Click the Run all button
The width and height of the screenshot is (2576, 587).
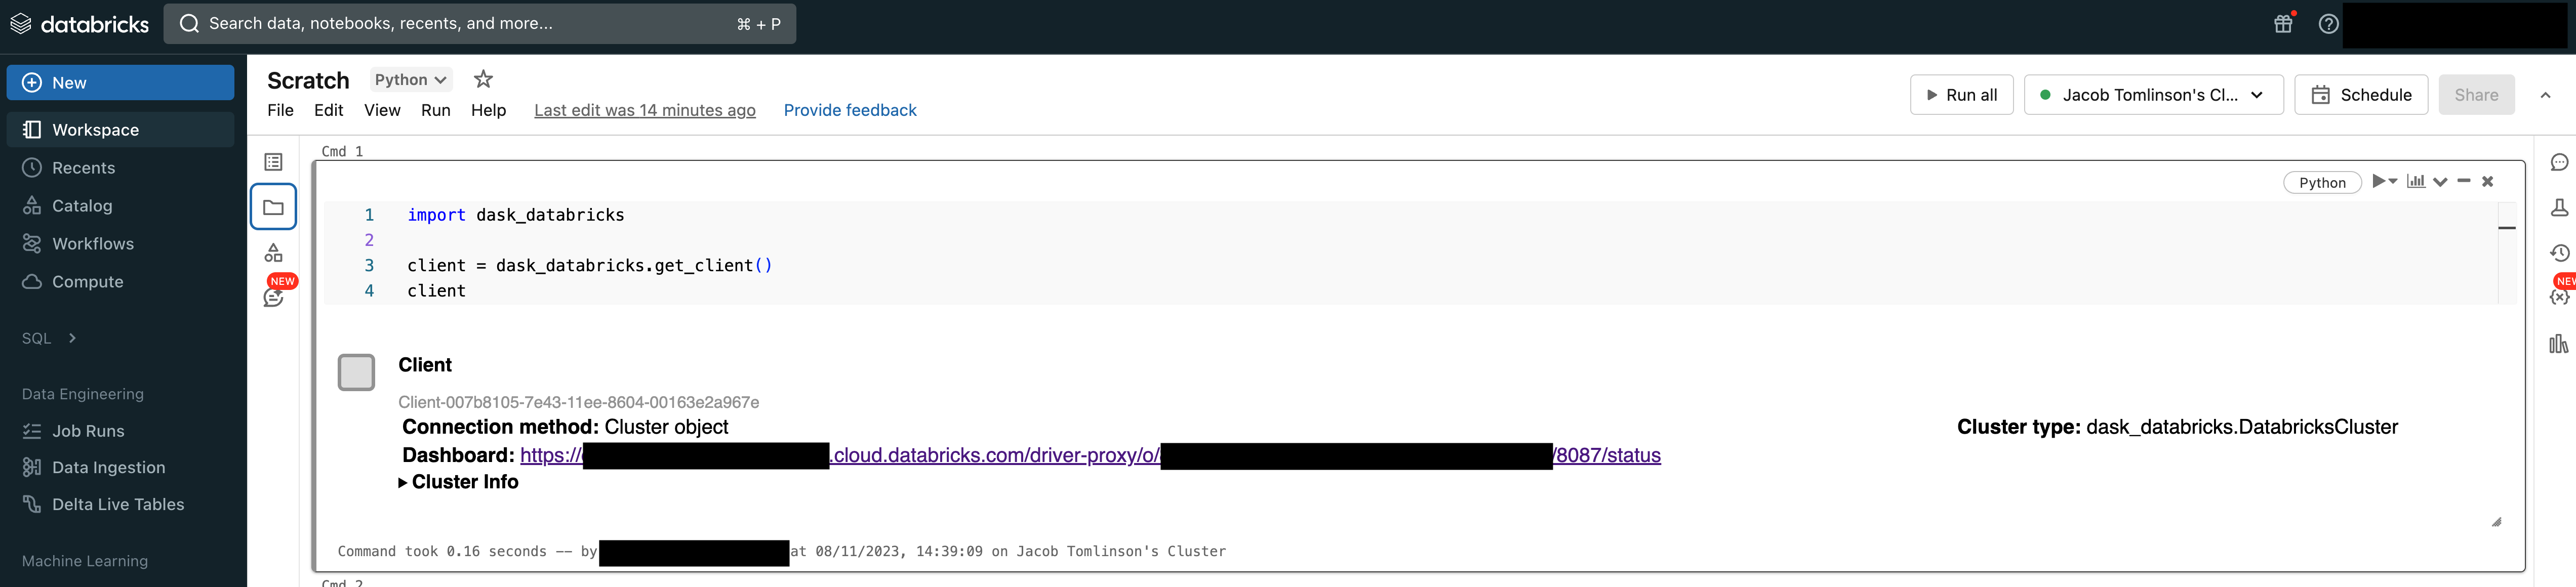tap(1961, 95)
